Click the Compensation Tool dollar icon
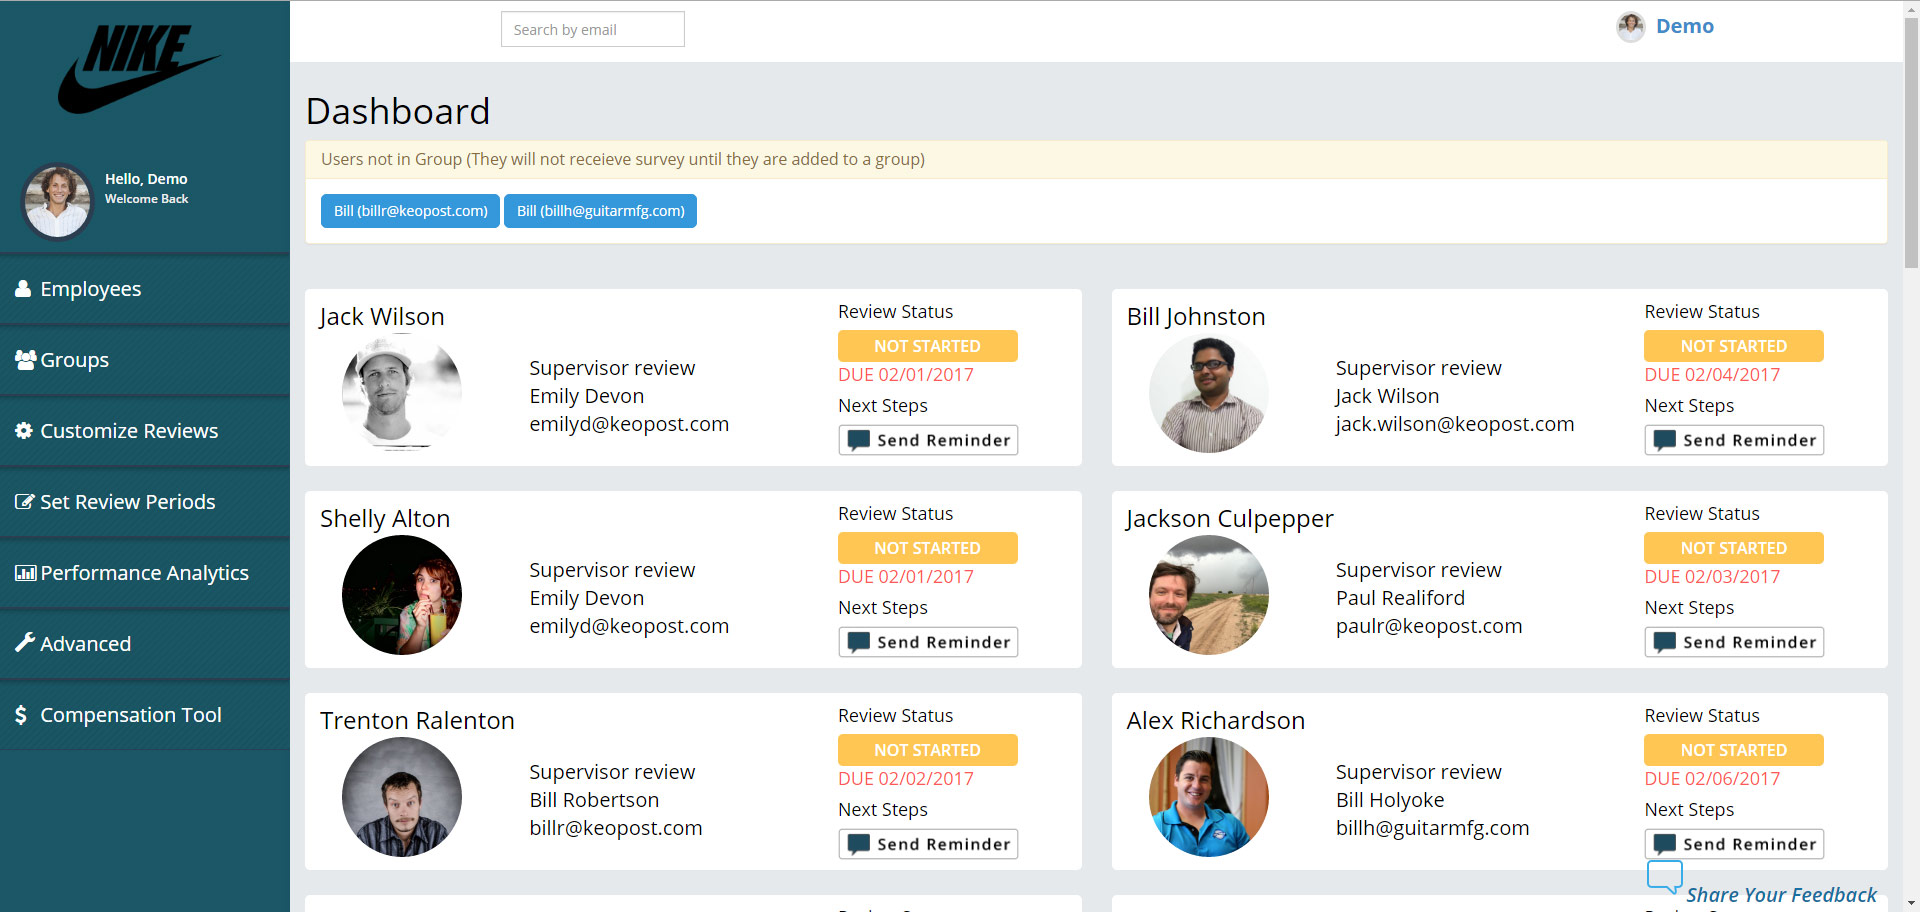 [21, 715]
